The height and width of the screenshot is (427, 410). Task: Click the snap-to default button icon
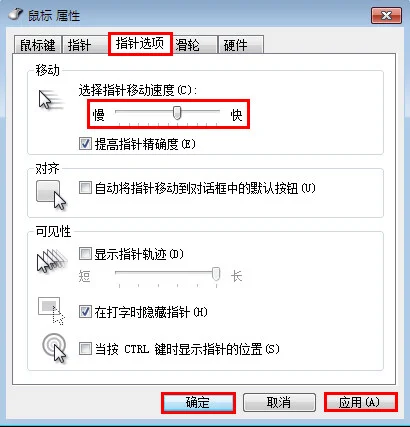point(51,195)
